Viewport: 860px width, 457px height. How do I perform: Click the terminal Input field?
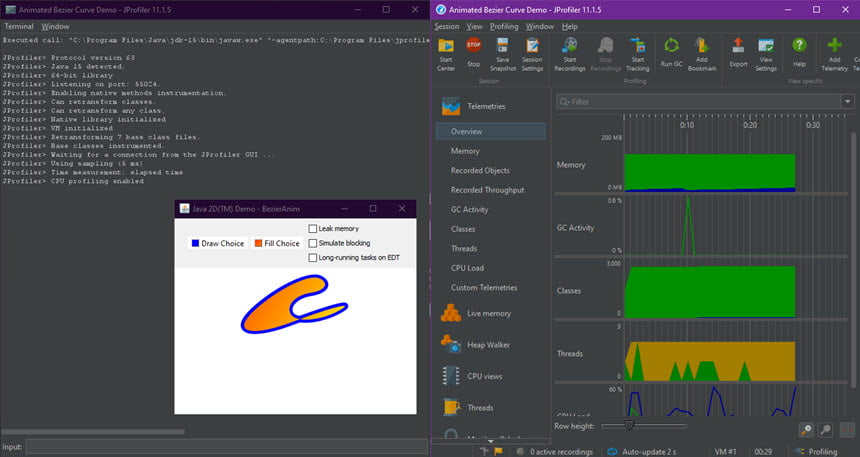(x=227, y=447)
